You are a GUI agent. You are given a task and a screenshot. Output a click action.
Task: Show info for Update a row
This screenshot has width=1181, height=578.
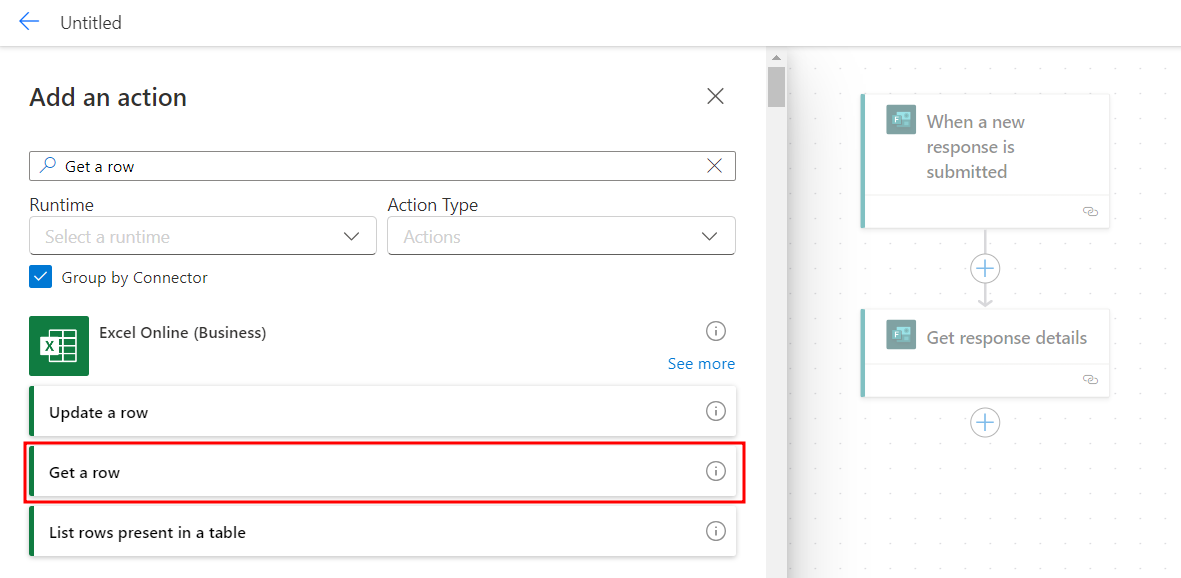[715, 411]
